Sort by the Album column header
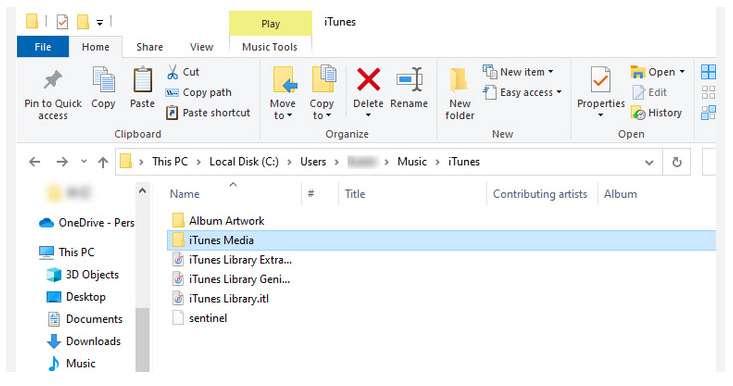 [x=620, y=194]
